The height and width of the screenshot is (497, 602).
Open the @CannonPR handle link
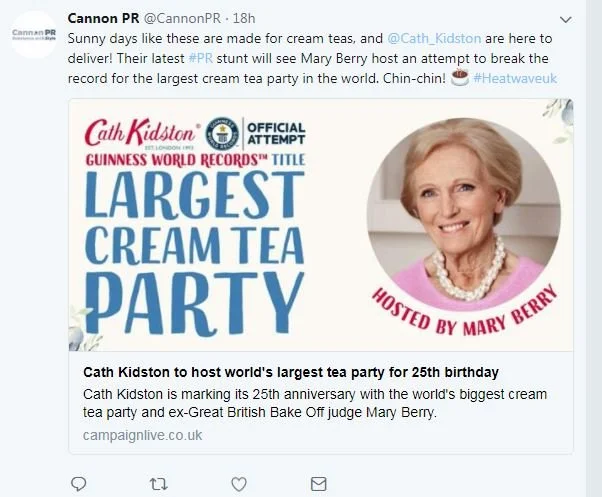coord(182,18)
